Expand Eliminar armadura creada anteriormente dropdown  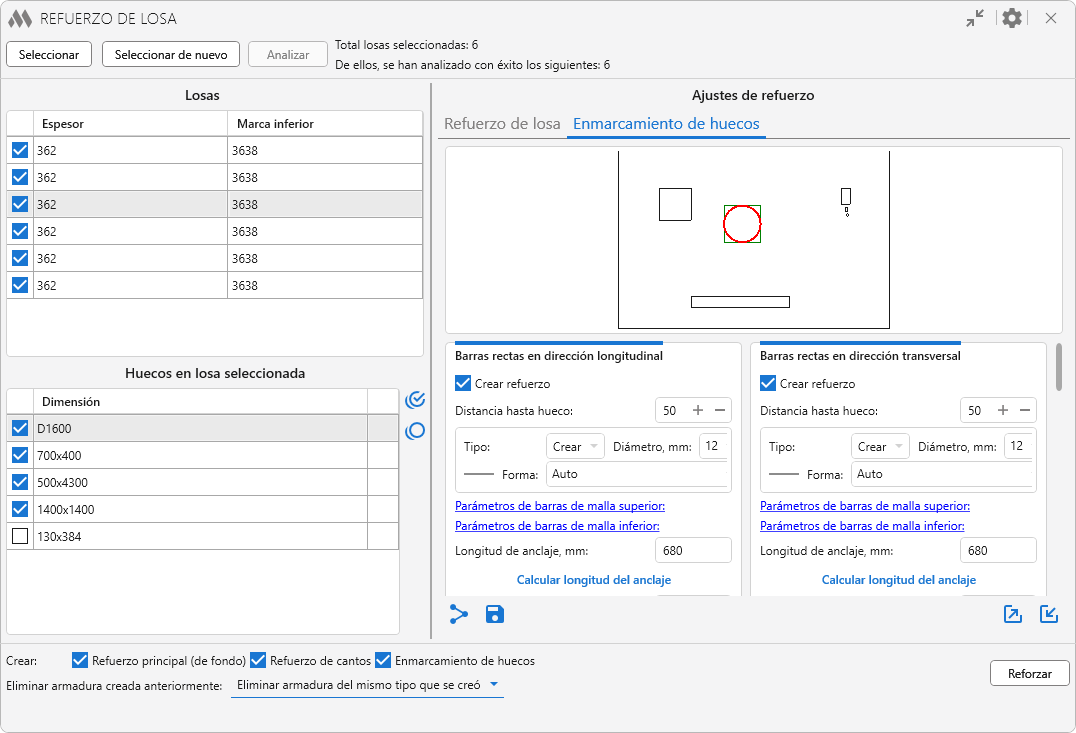click(x=366, y=686)
